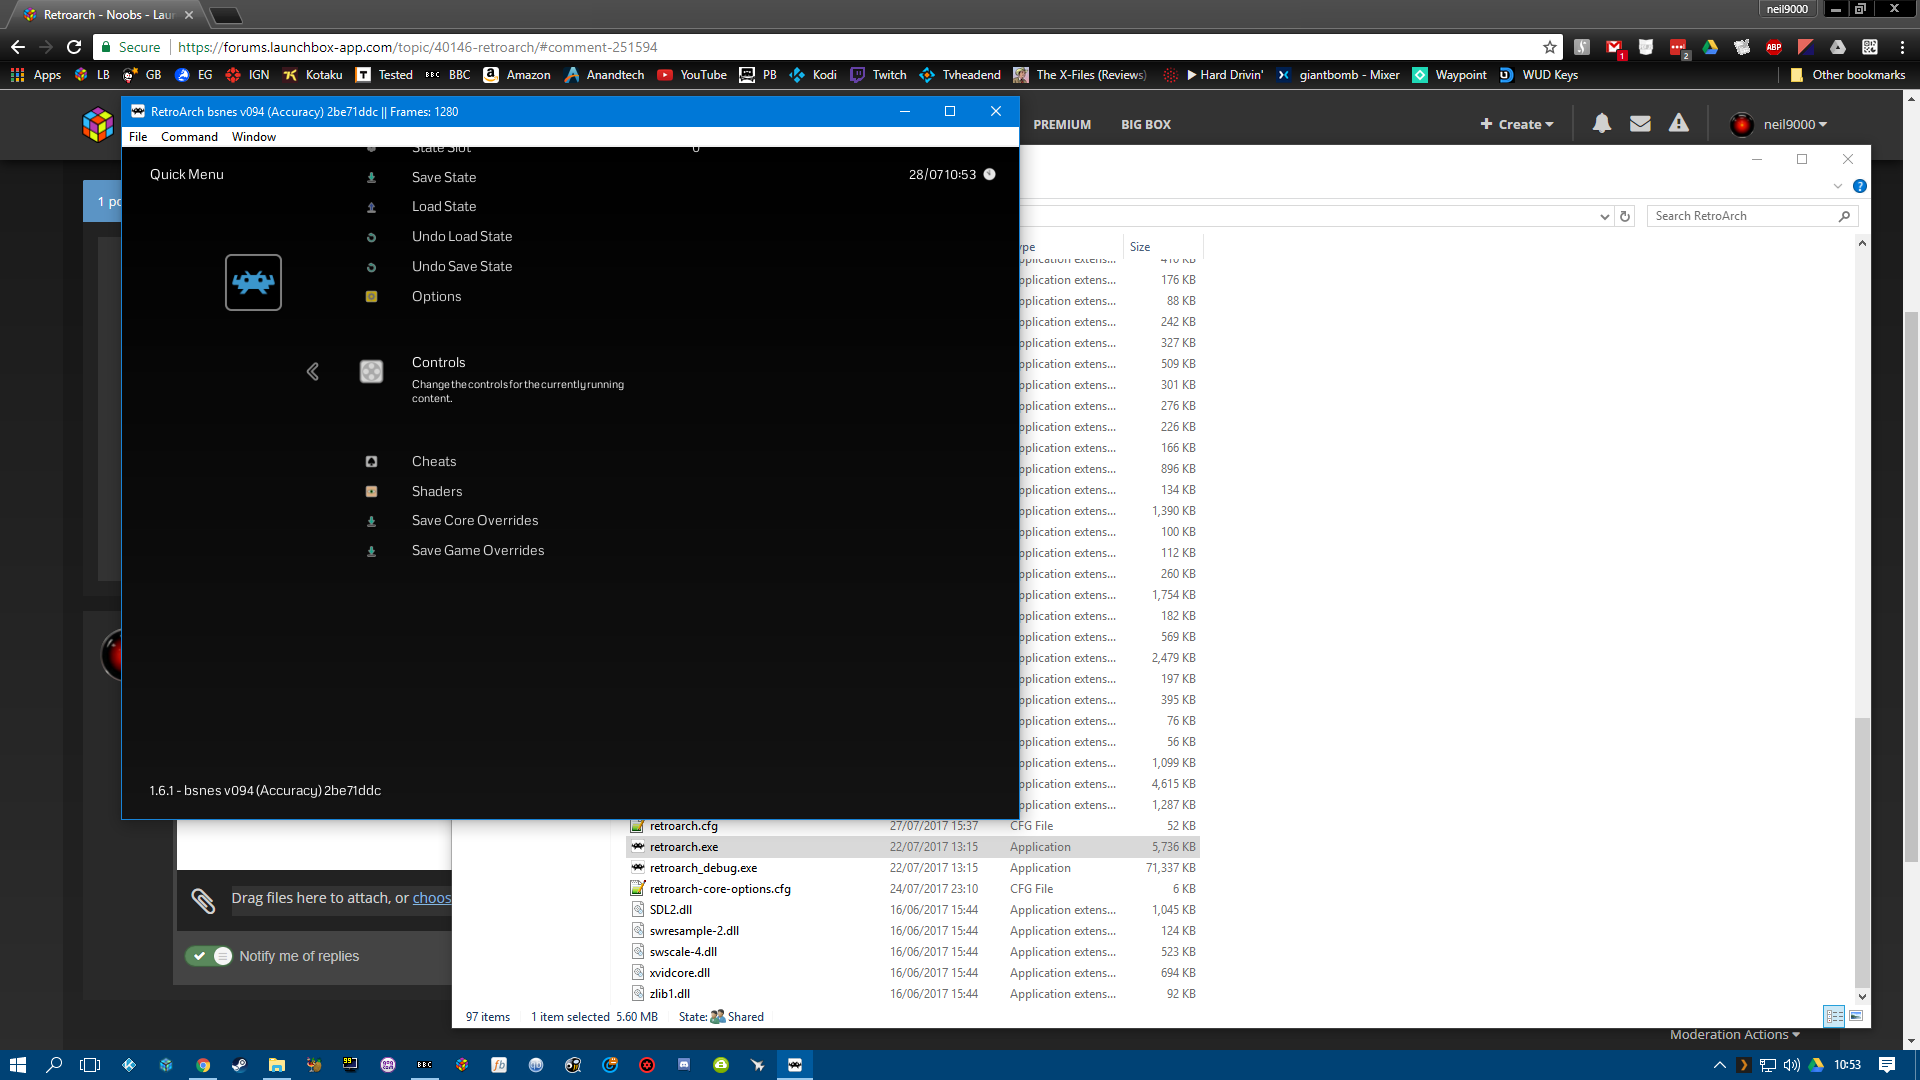Click the Undo Load State icon

tap(371, 237)
